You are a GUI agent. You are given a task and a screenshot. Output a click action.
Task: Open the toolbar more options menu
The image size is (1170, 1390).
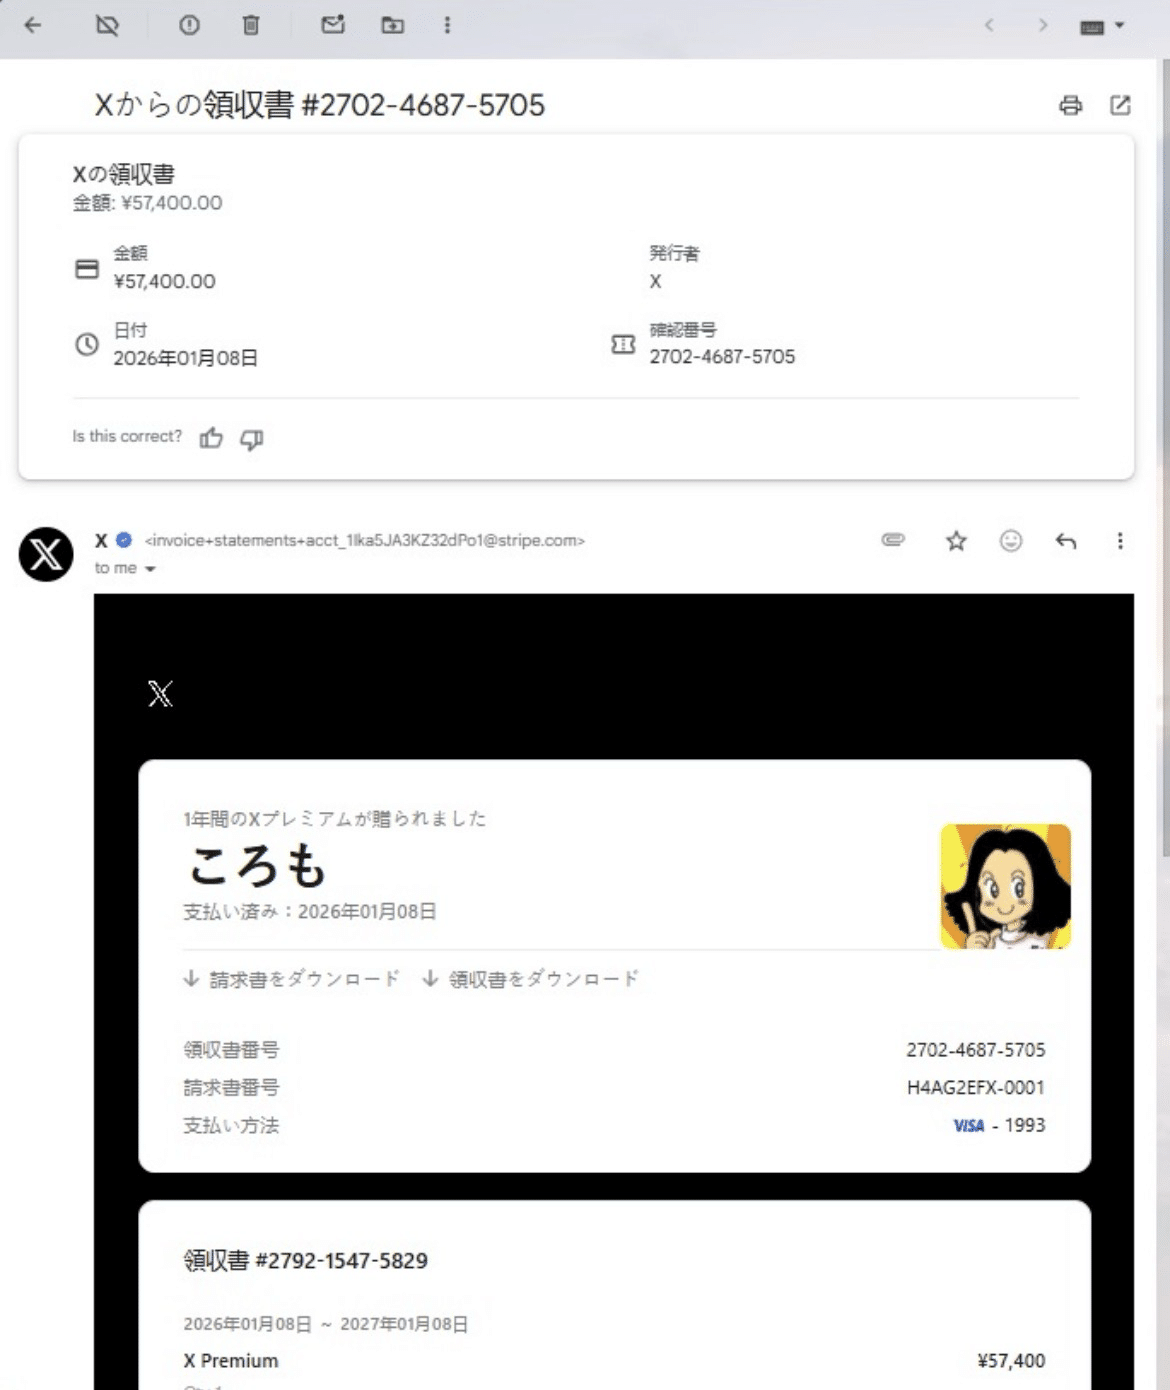click(x=446, y=25)
